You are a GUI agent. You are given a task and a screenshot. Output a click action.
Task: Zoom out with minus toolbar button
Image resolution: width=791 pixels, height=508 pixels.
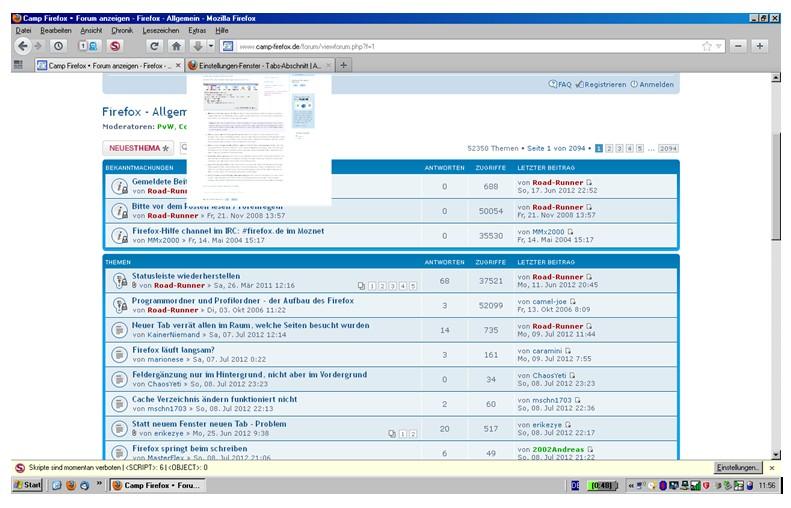click(x=738, y=46)
